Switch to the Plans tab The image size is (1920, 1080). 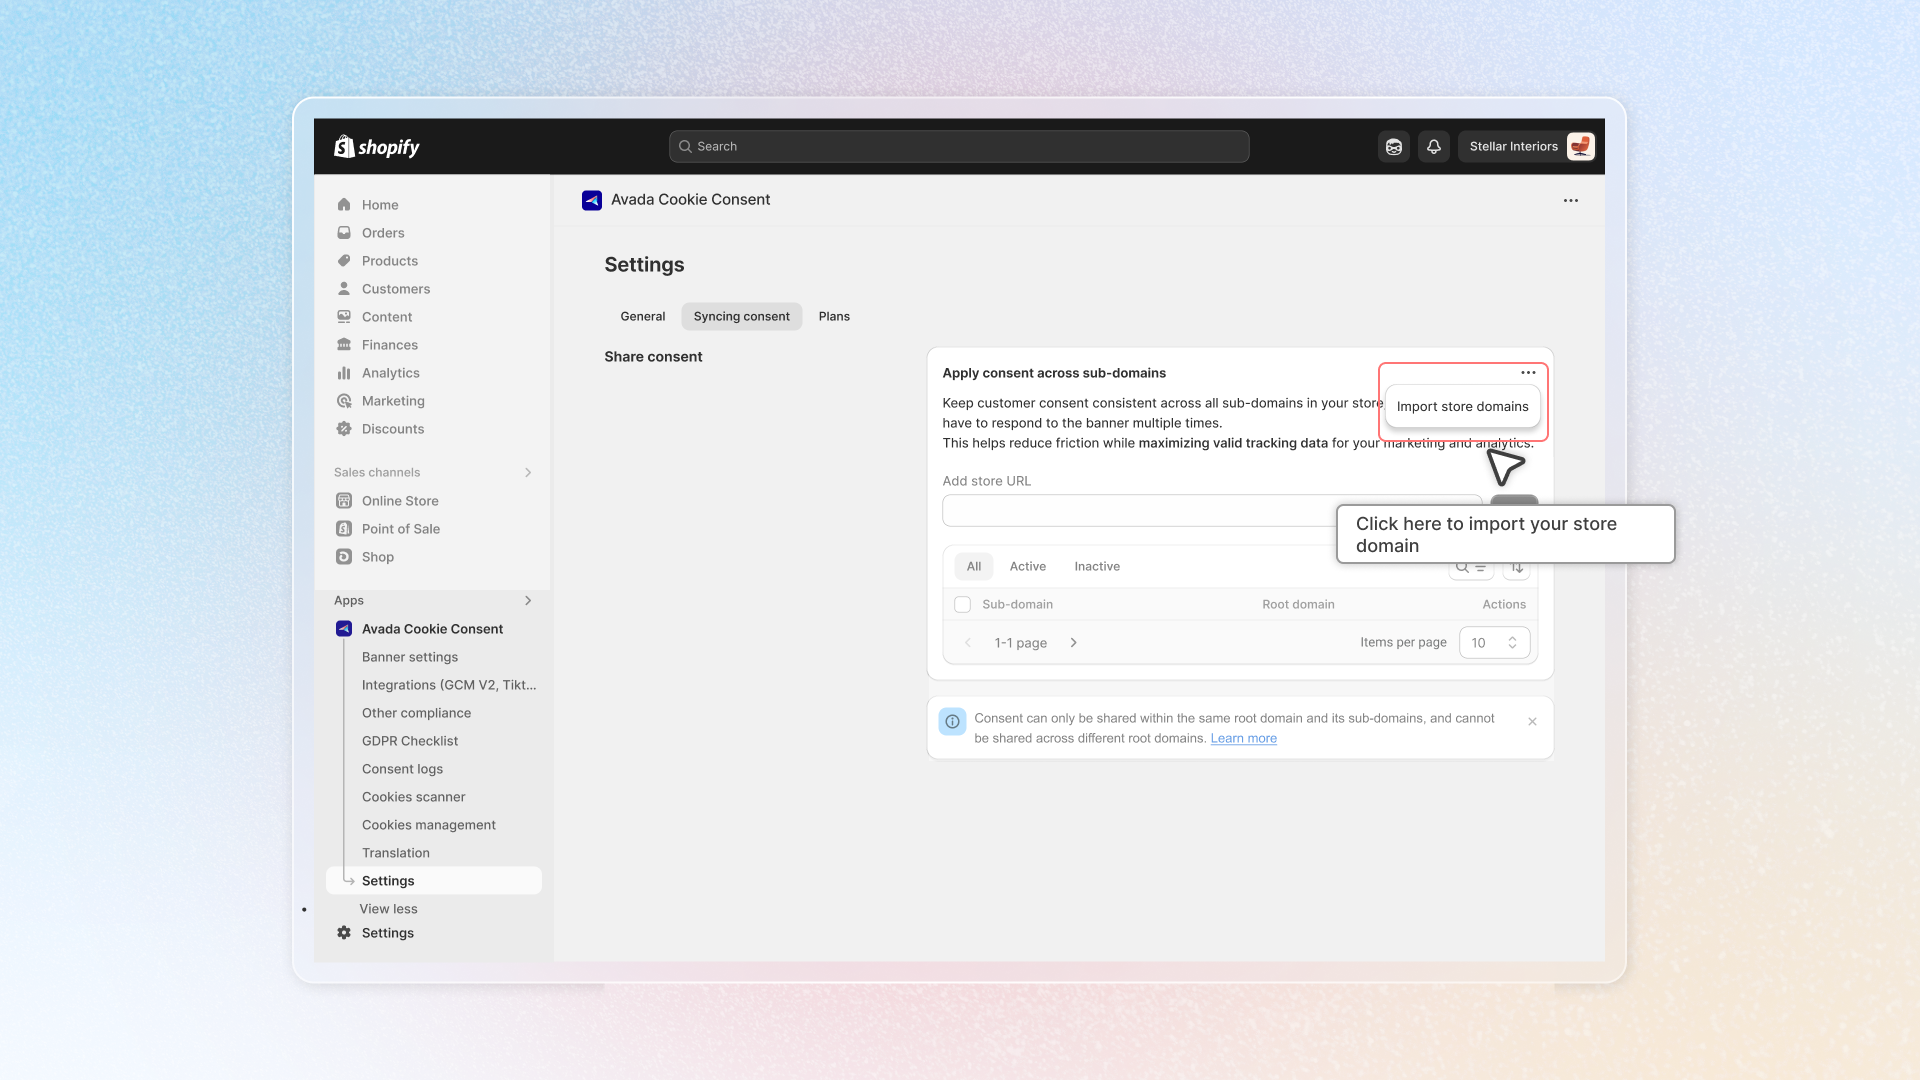pos(834,317)
